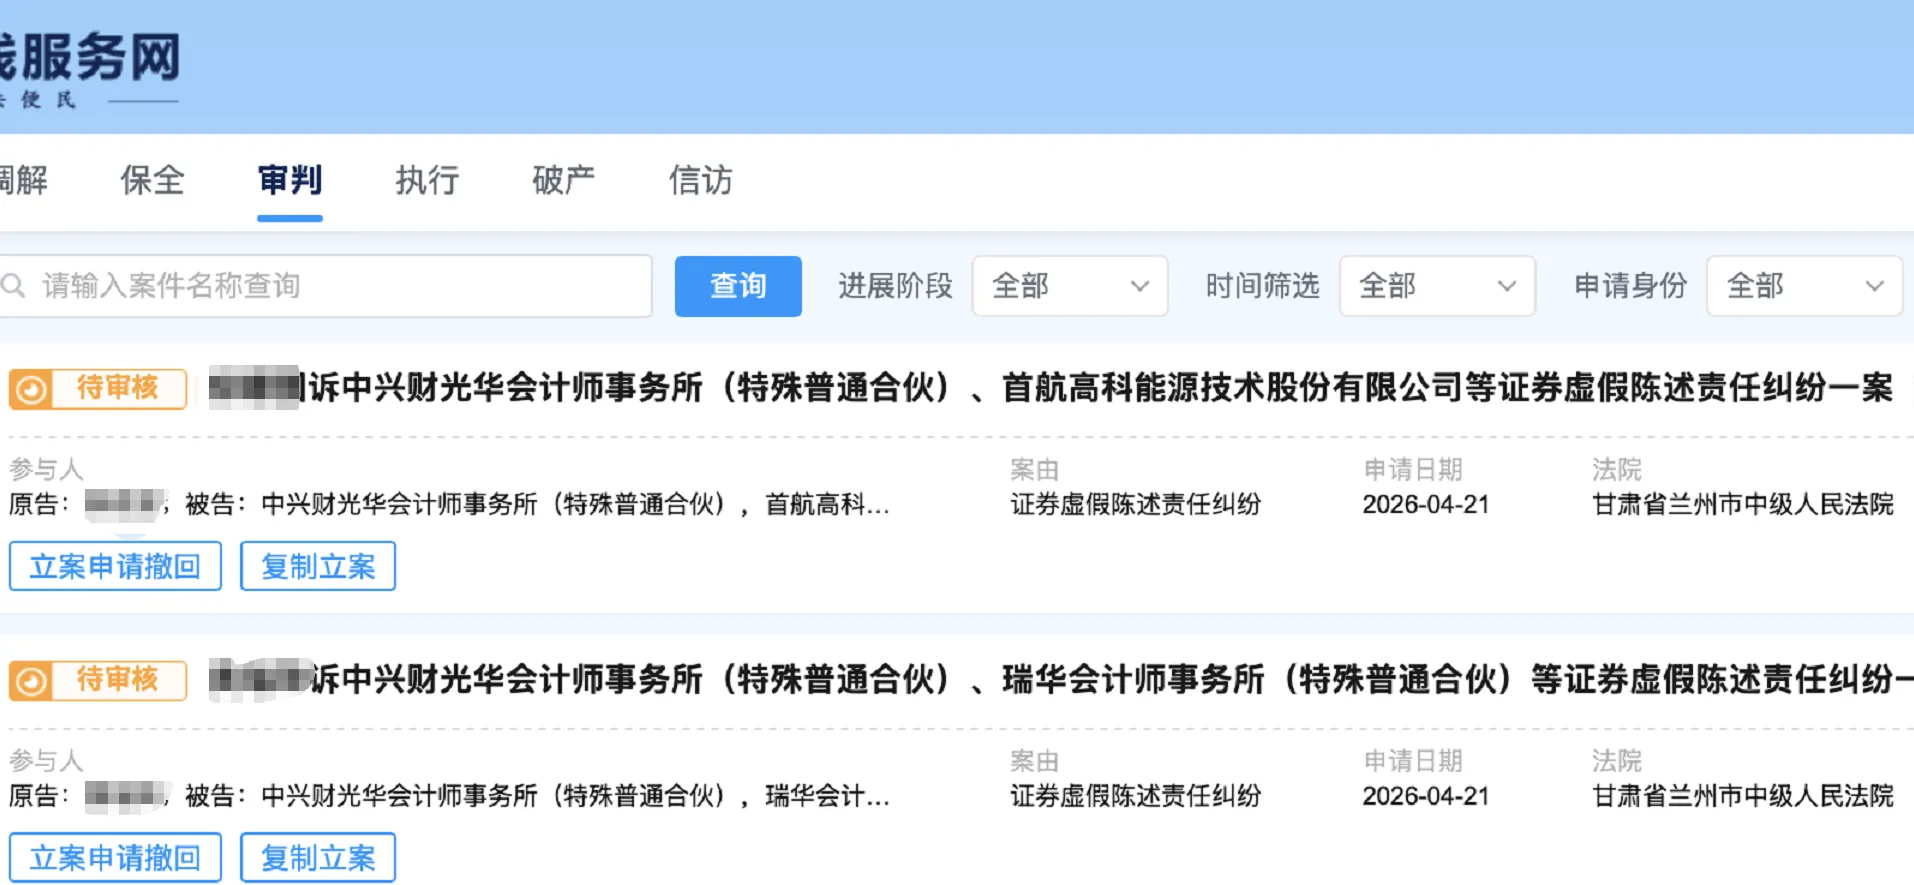
Task: Click pending-review icon on 瑞华会计师 case
Action: 31,681
